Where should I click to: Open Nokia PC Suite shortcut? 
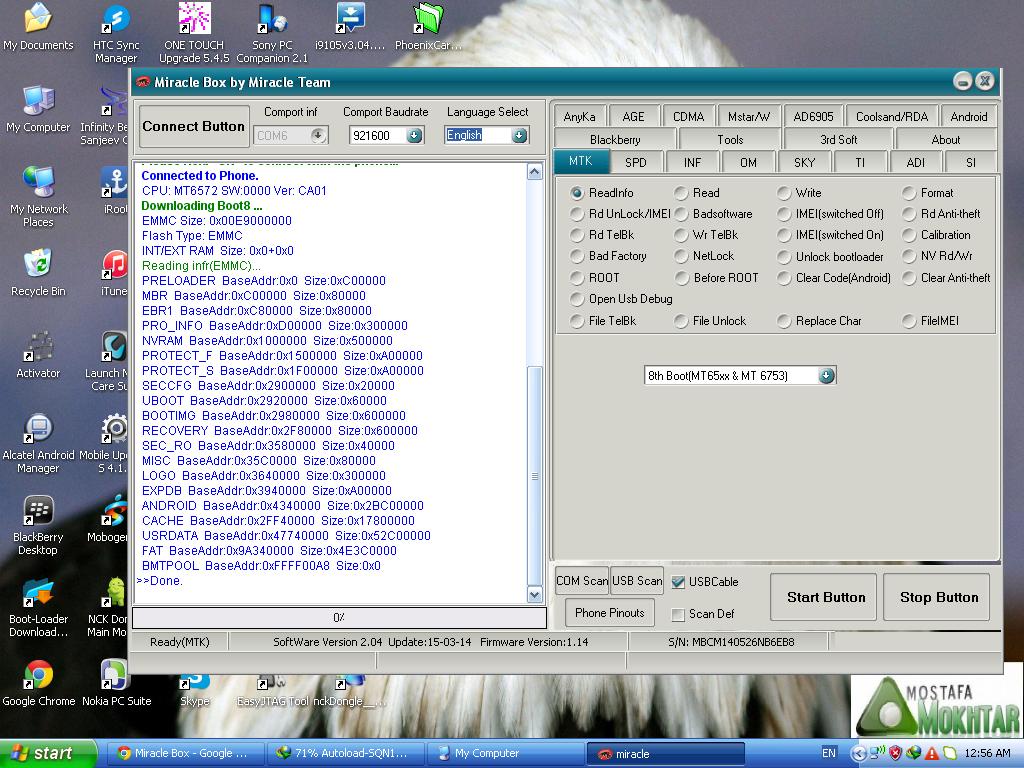(116, 683)
